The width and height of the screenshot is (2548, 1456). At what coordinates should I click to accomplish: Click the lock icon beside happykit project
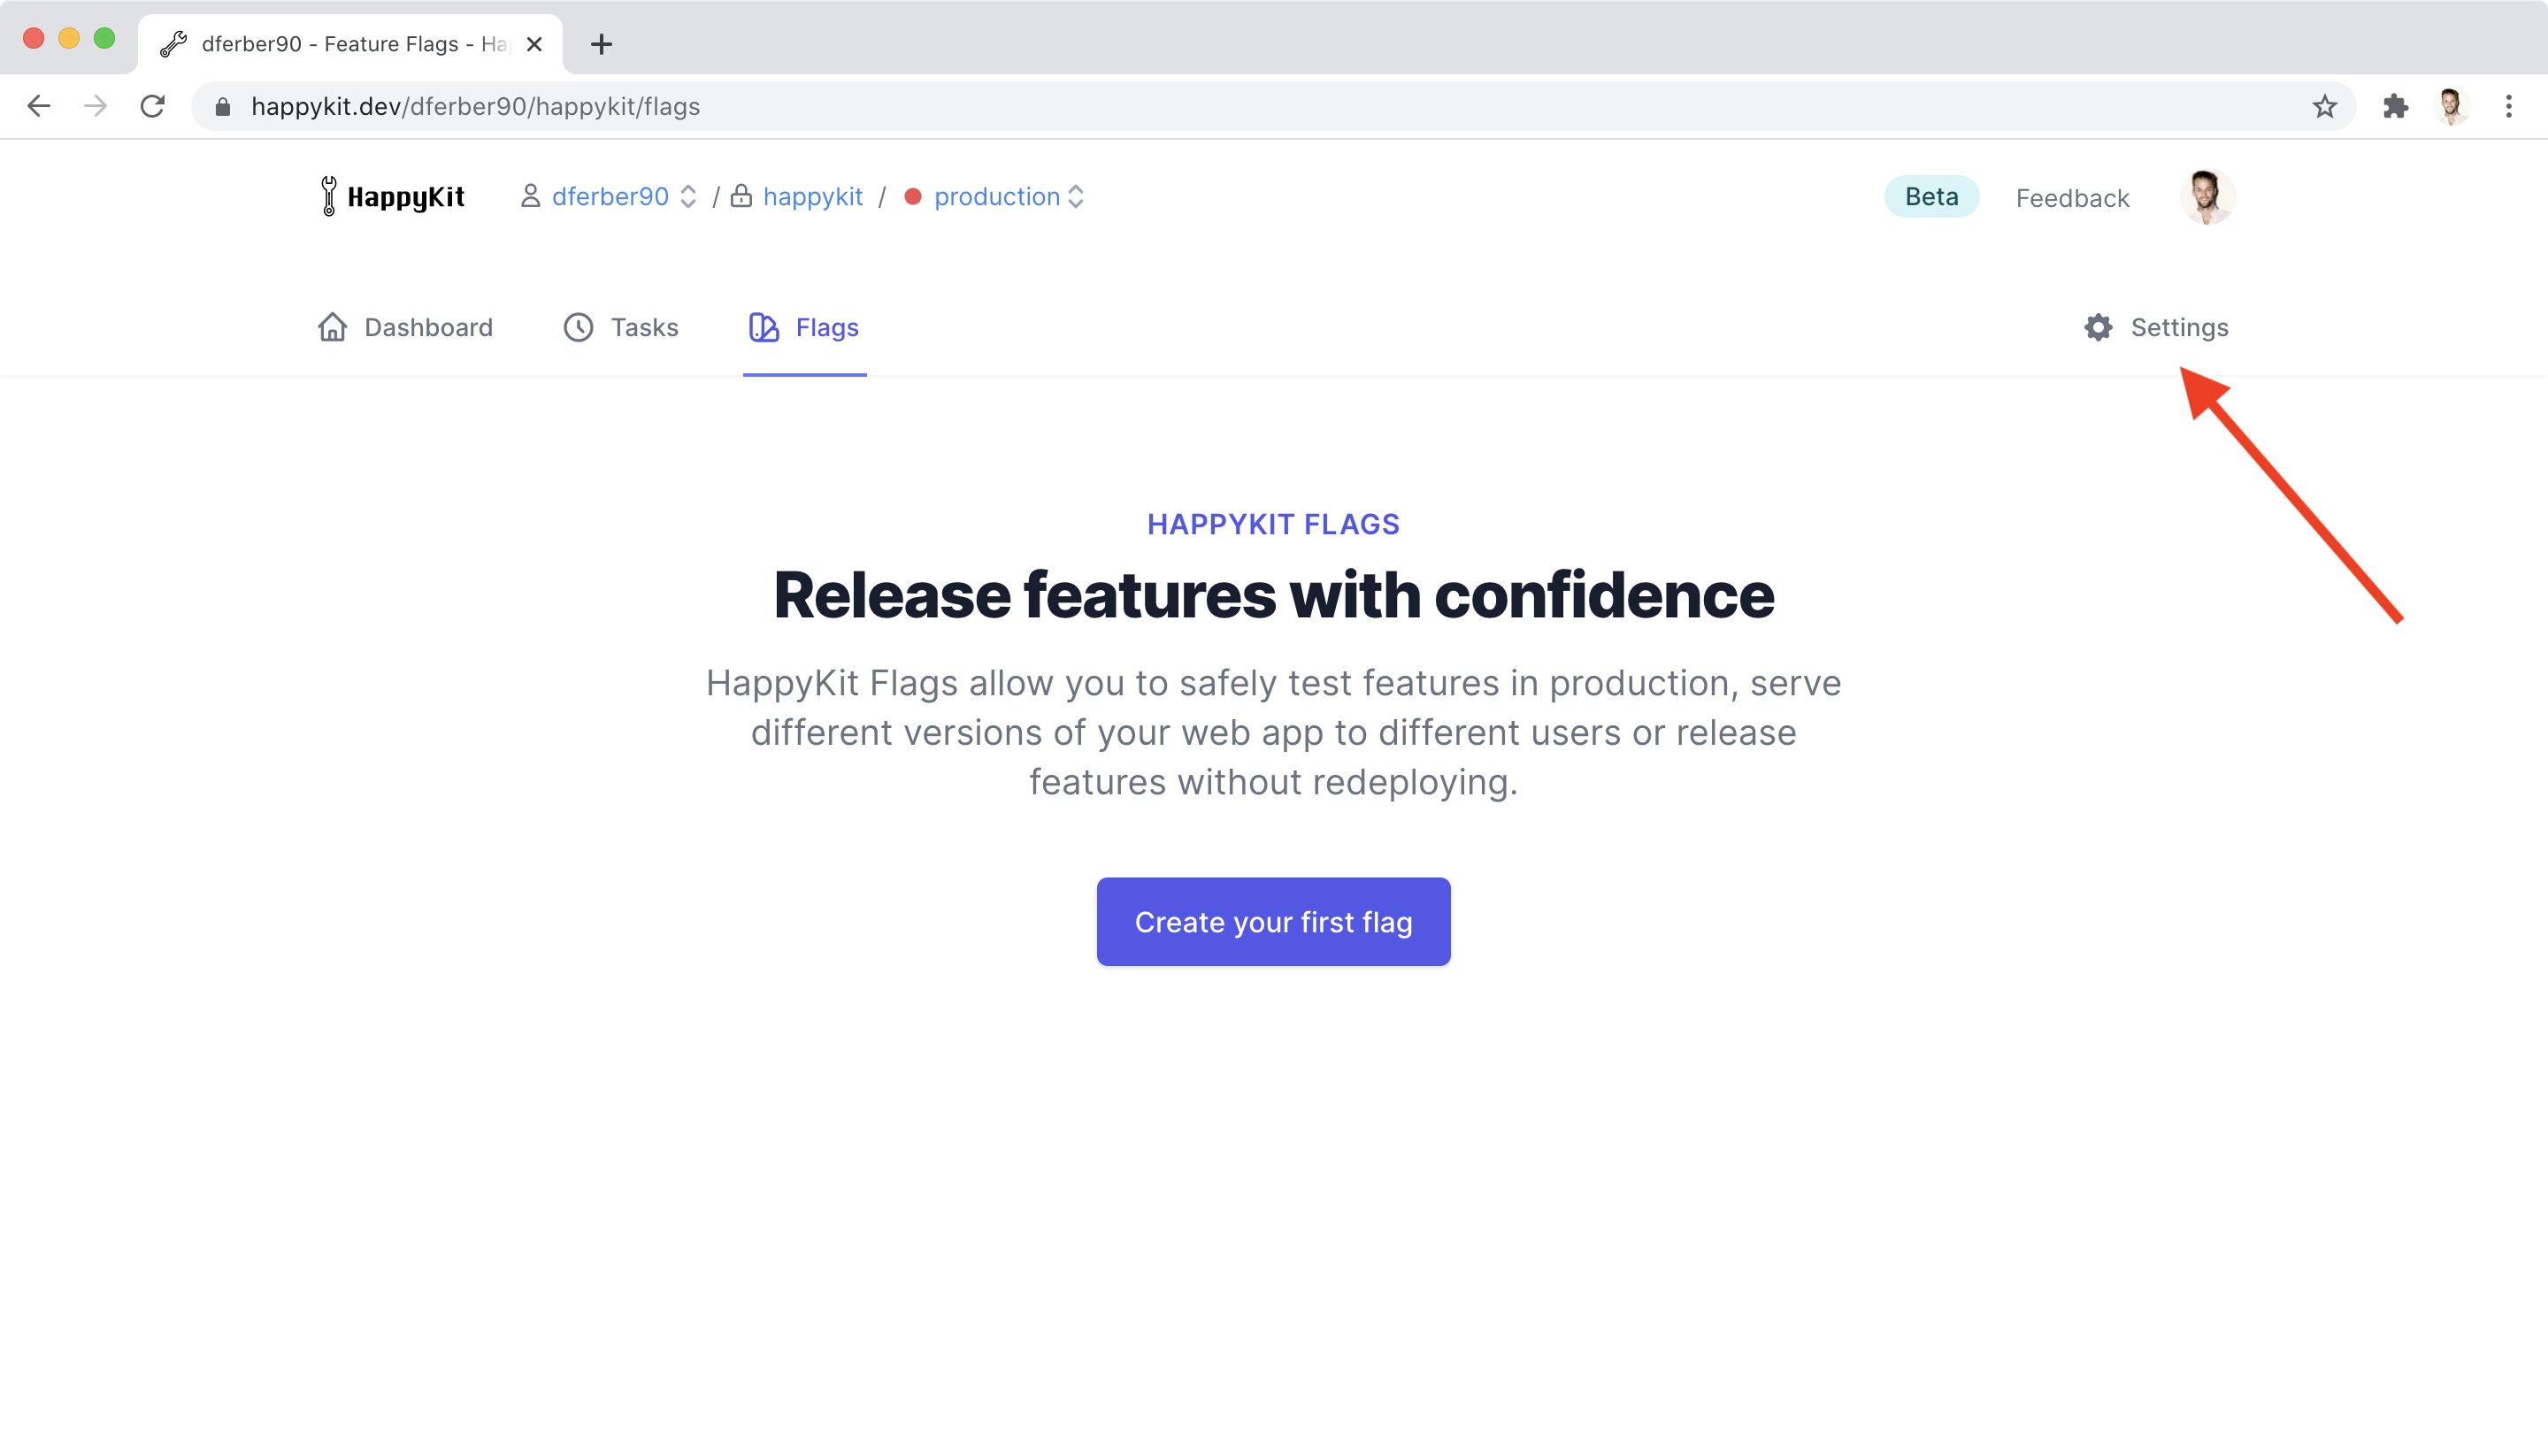pyautogui.click(x=741, y=195)
